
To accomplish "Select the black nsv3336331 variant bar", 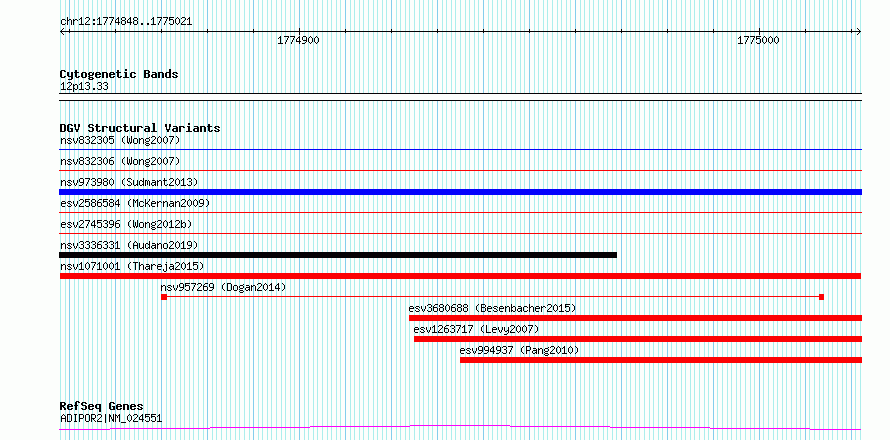I will click(x=338, y=255).
